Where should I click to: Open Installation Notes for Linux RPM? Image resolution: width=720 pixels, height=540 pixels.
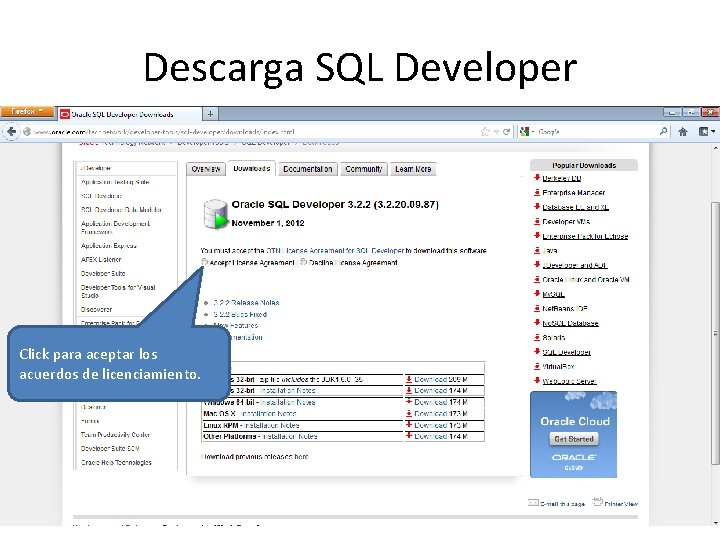tap(271, 425)
